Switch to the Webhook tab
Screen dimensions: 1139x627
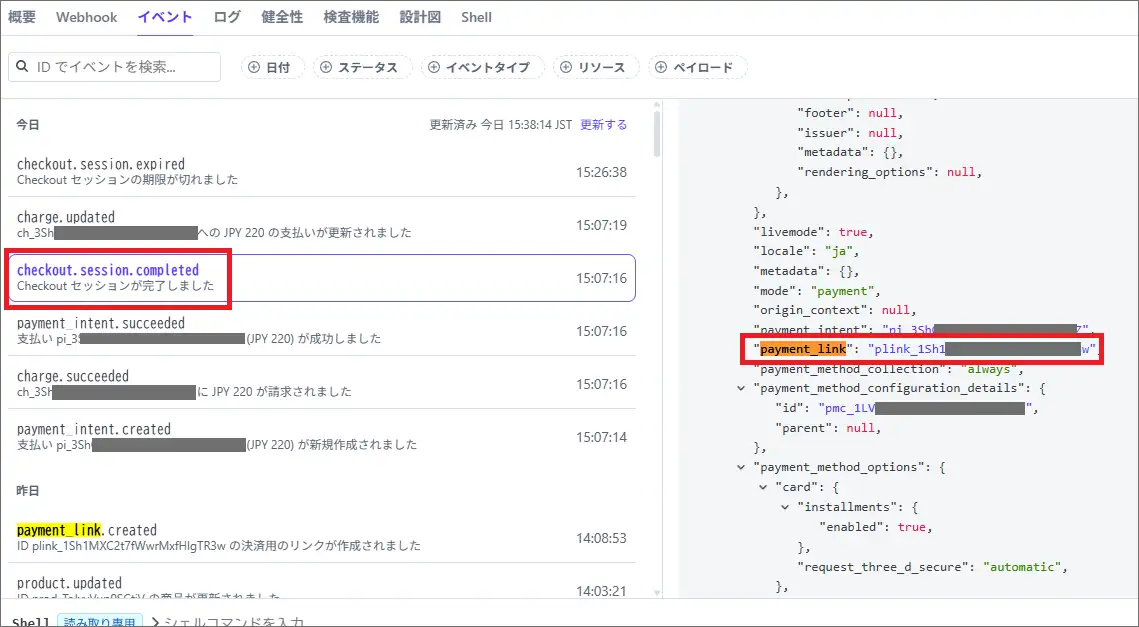(x=86, y=17)
